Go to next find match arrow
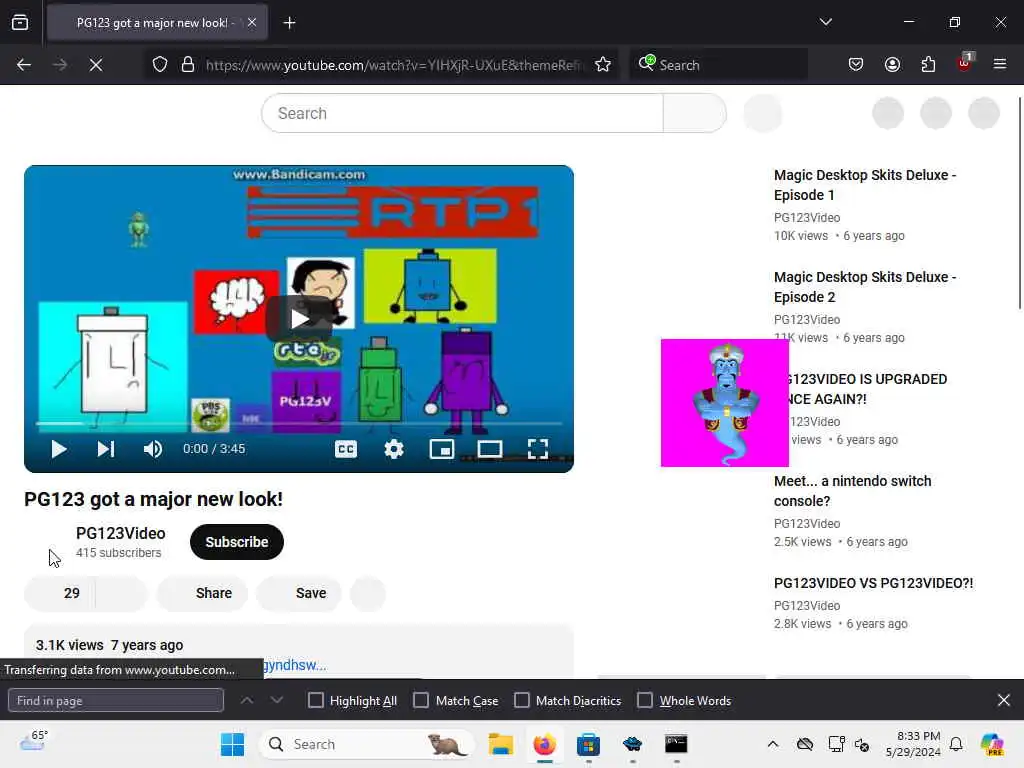The image size is (1024, 768). click(x=277, y=700)
